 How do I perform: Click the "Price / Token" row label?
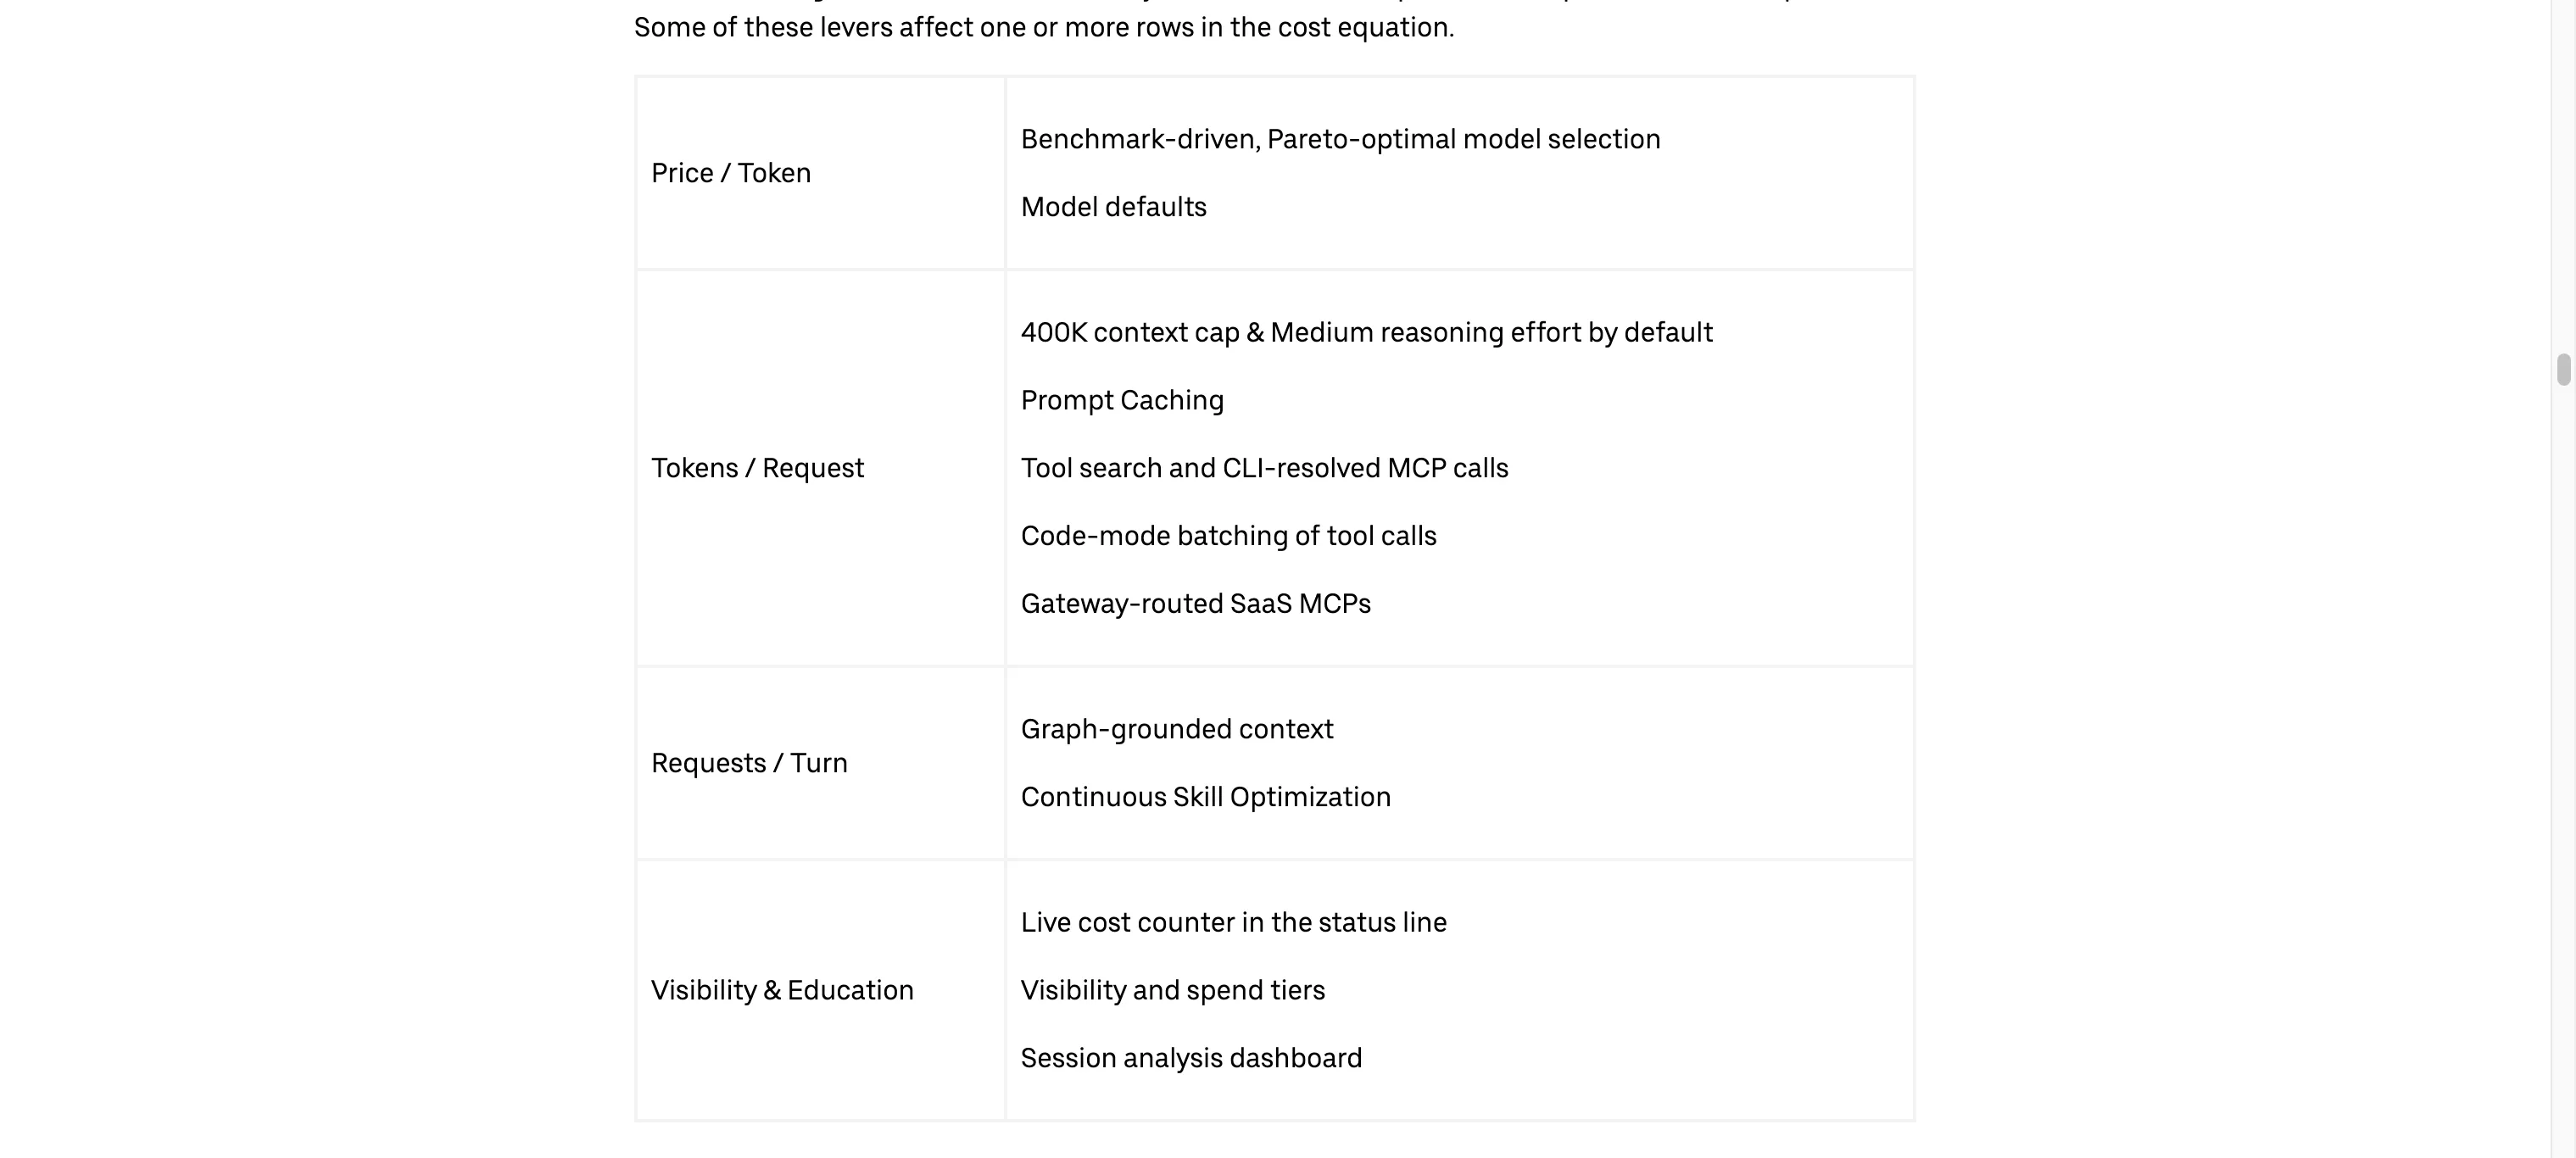(x=731, y=173)
